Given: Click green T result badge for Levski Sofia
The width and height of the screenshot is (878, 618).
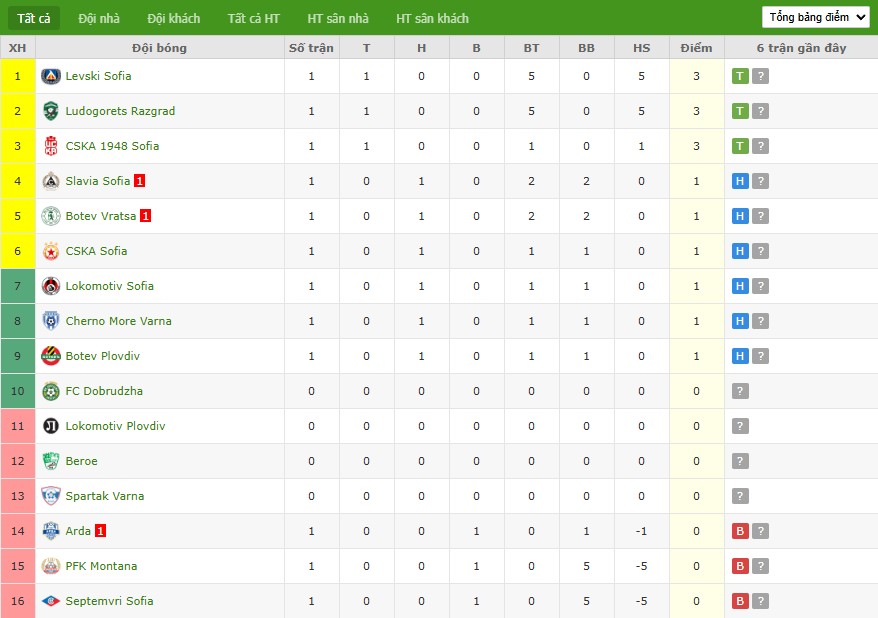Looking at the screenshot, I should [x=740, y=76].
